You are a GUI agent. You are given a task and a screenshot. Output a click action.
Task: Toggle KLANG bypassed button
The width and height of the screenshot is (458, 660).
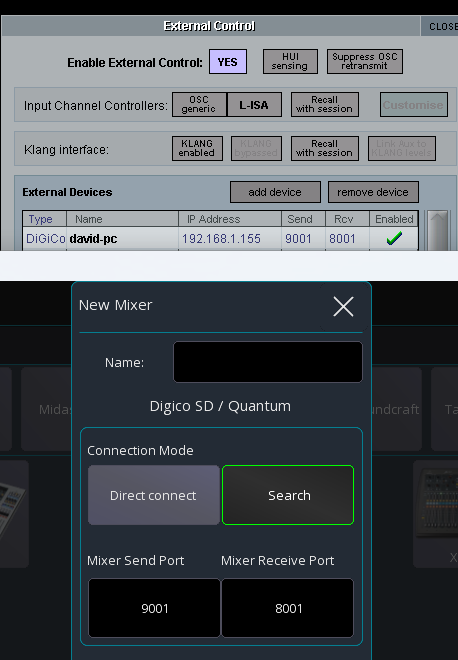coord(256,148)
